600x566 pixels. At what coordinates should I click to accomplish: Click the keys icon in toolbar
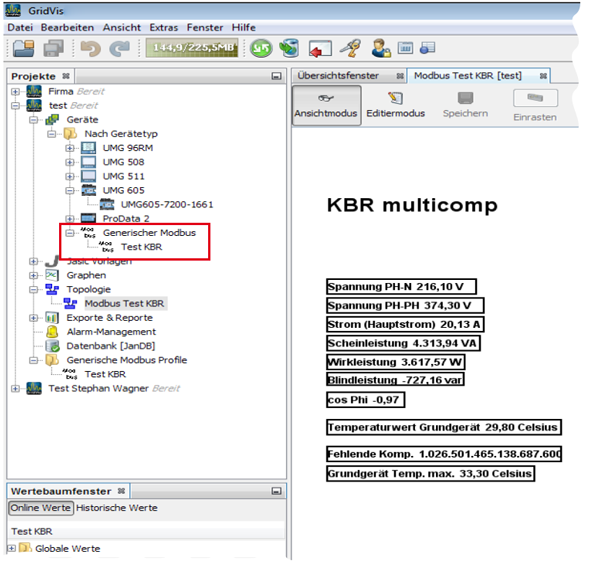[350, 47]
